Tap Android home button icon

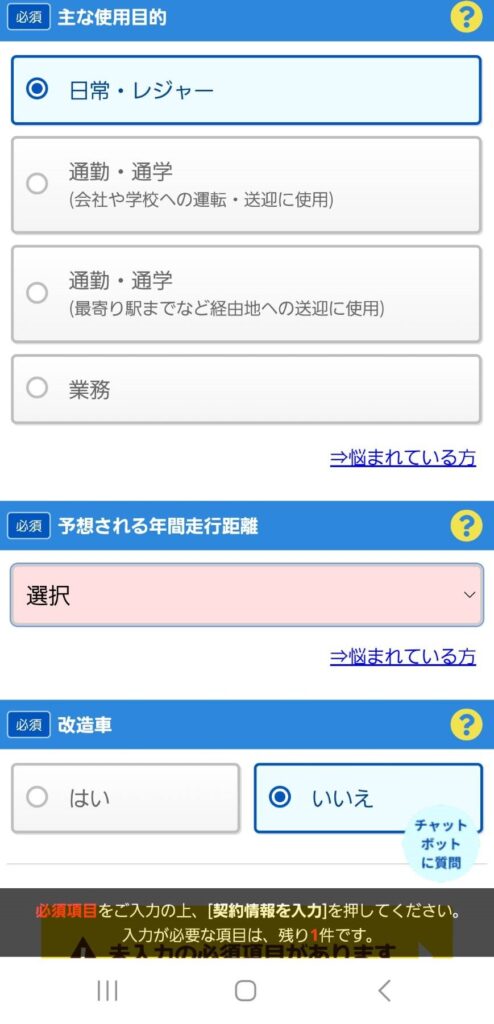[246, 991]
